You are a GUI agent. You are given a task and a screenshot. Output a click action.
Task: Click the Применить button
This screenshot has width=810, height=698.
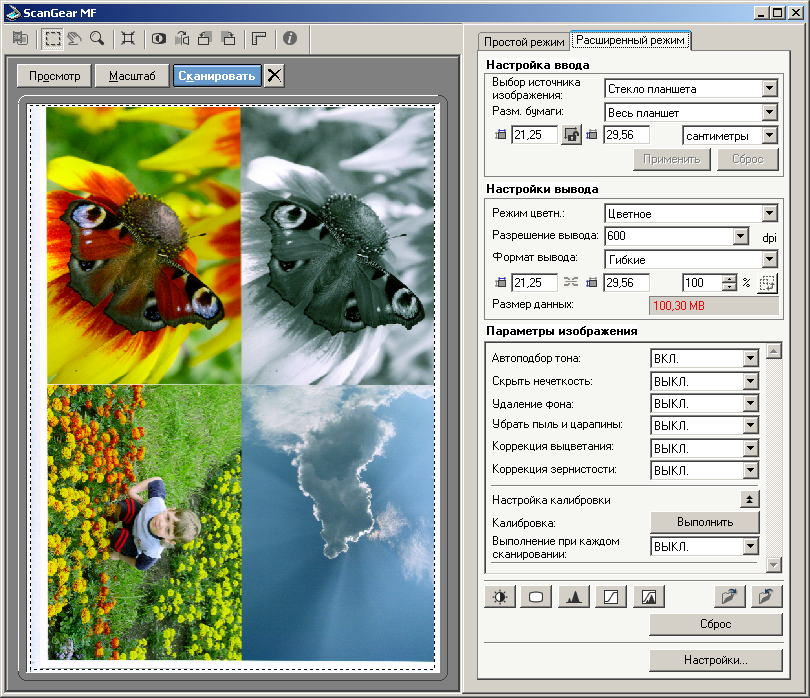click(x=672, y=159)
